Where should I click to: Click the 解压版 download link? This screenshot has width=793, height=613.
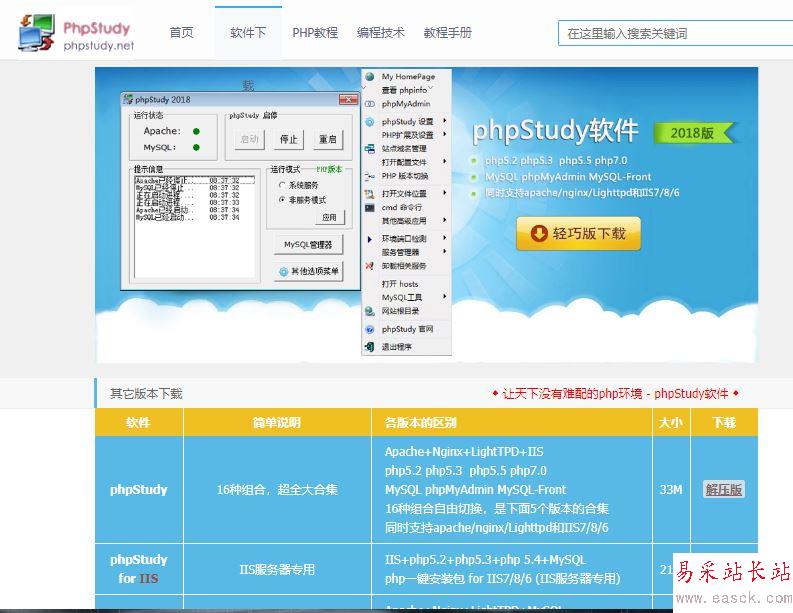(724, 490)
